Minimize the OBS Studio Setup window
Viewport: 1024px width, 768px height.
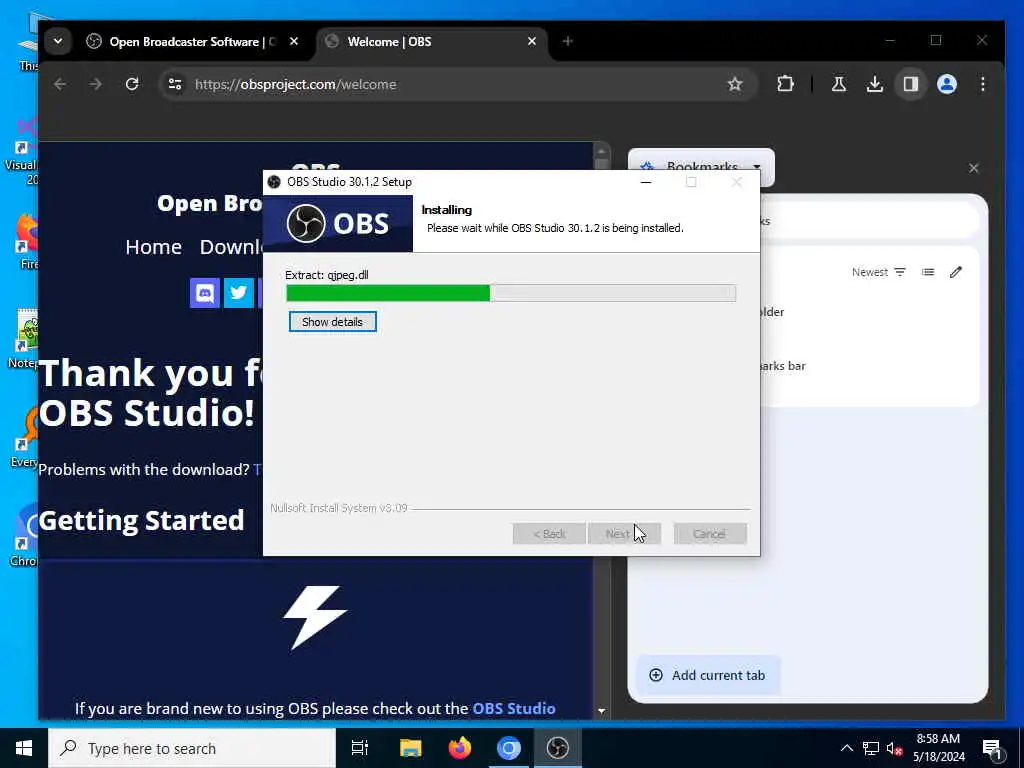coord(646,182)
